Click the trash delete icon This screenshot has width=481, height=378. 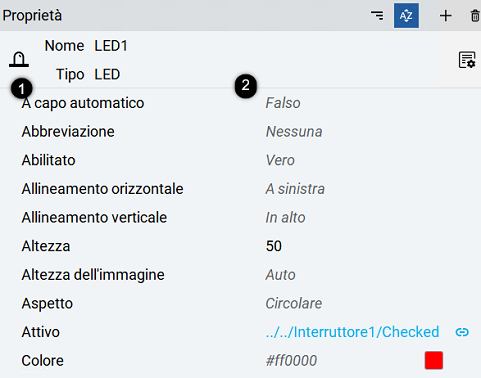tap(475, 16)
